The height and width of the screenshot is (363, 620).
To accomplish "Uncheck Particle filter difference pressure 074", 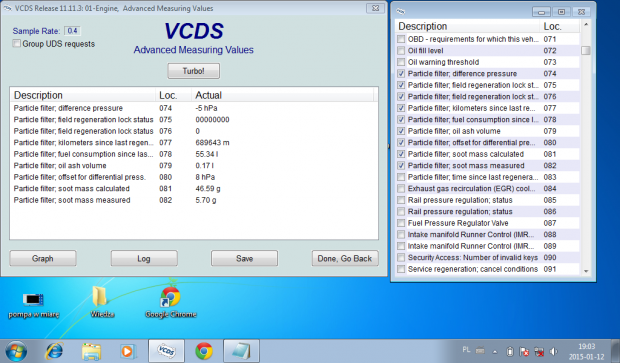I will pos(401,74).
